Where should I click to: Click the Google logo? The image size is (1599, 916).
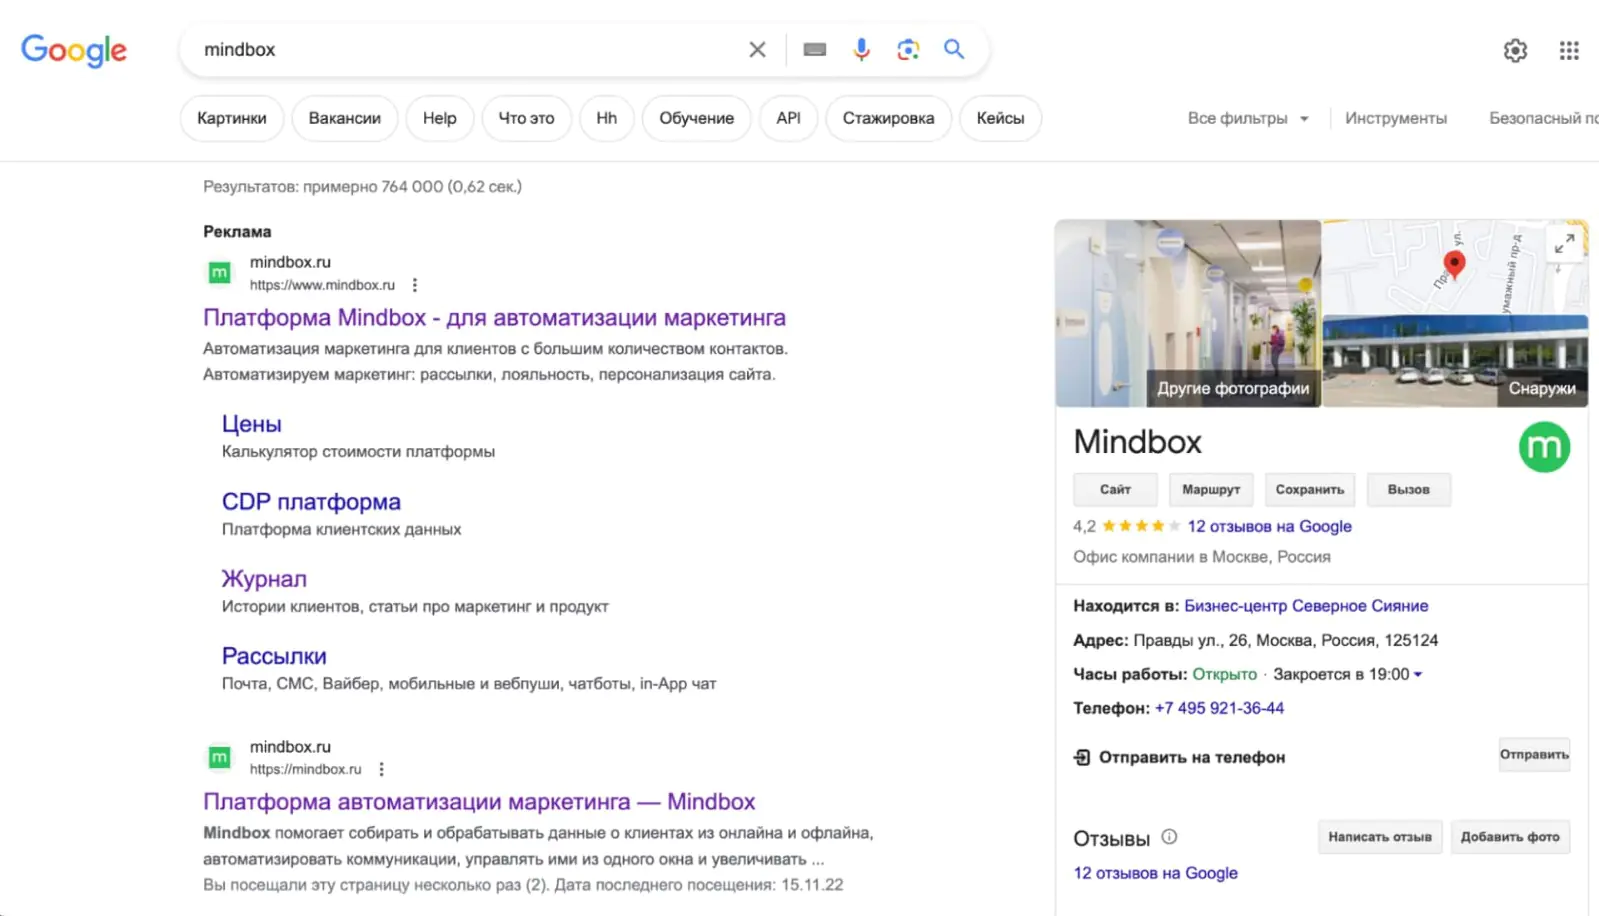click(74, 50)
